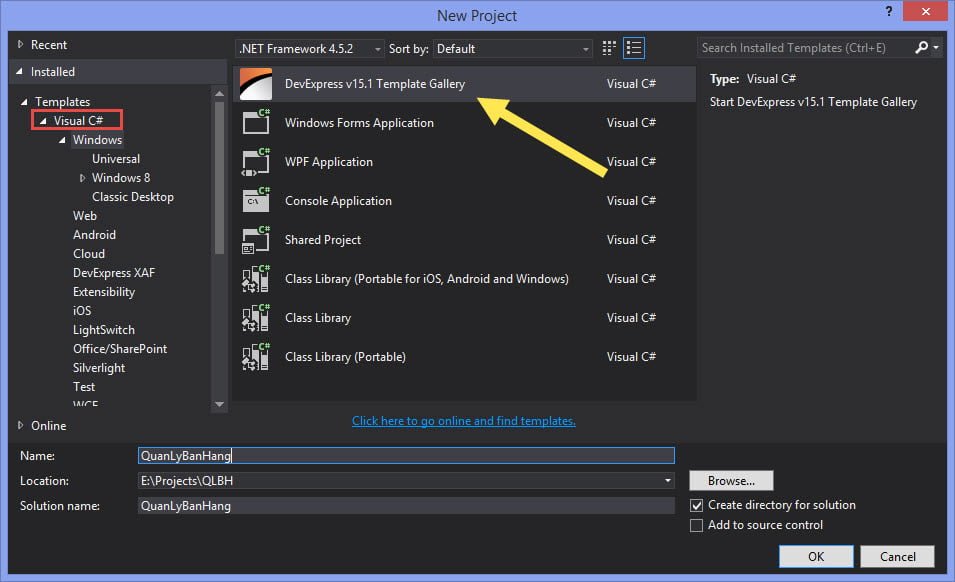Check Add to source control
This screenshot has height=582, width=955.
697,526
